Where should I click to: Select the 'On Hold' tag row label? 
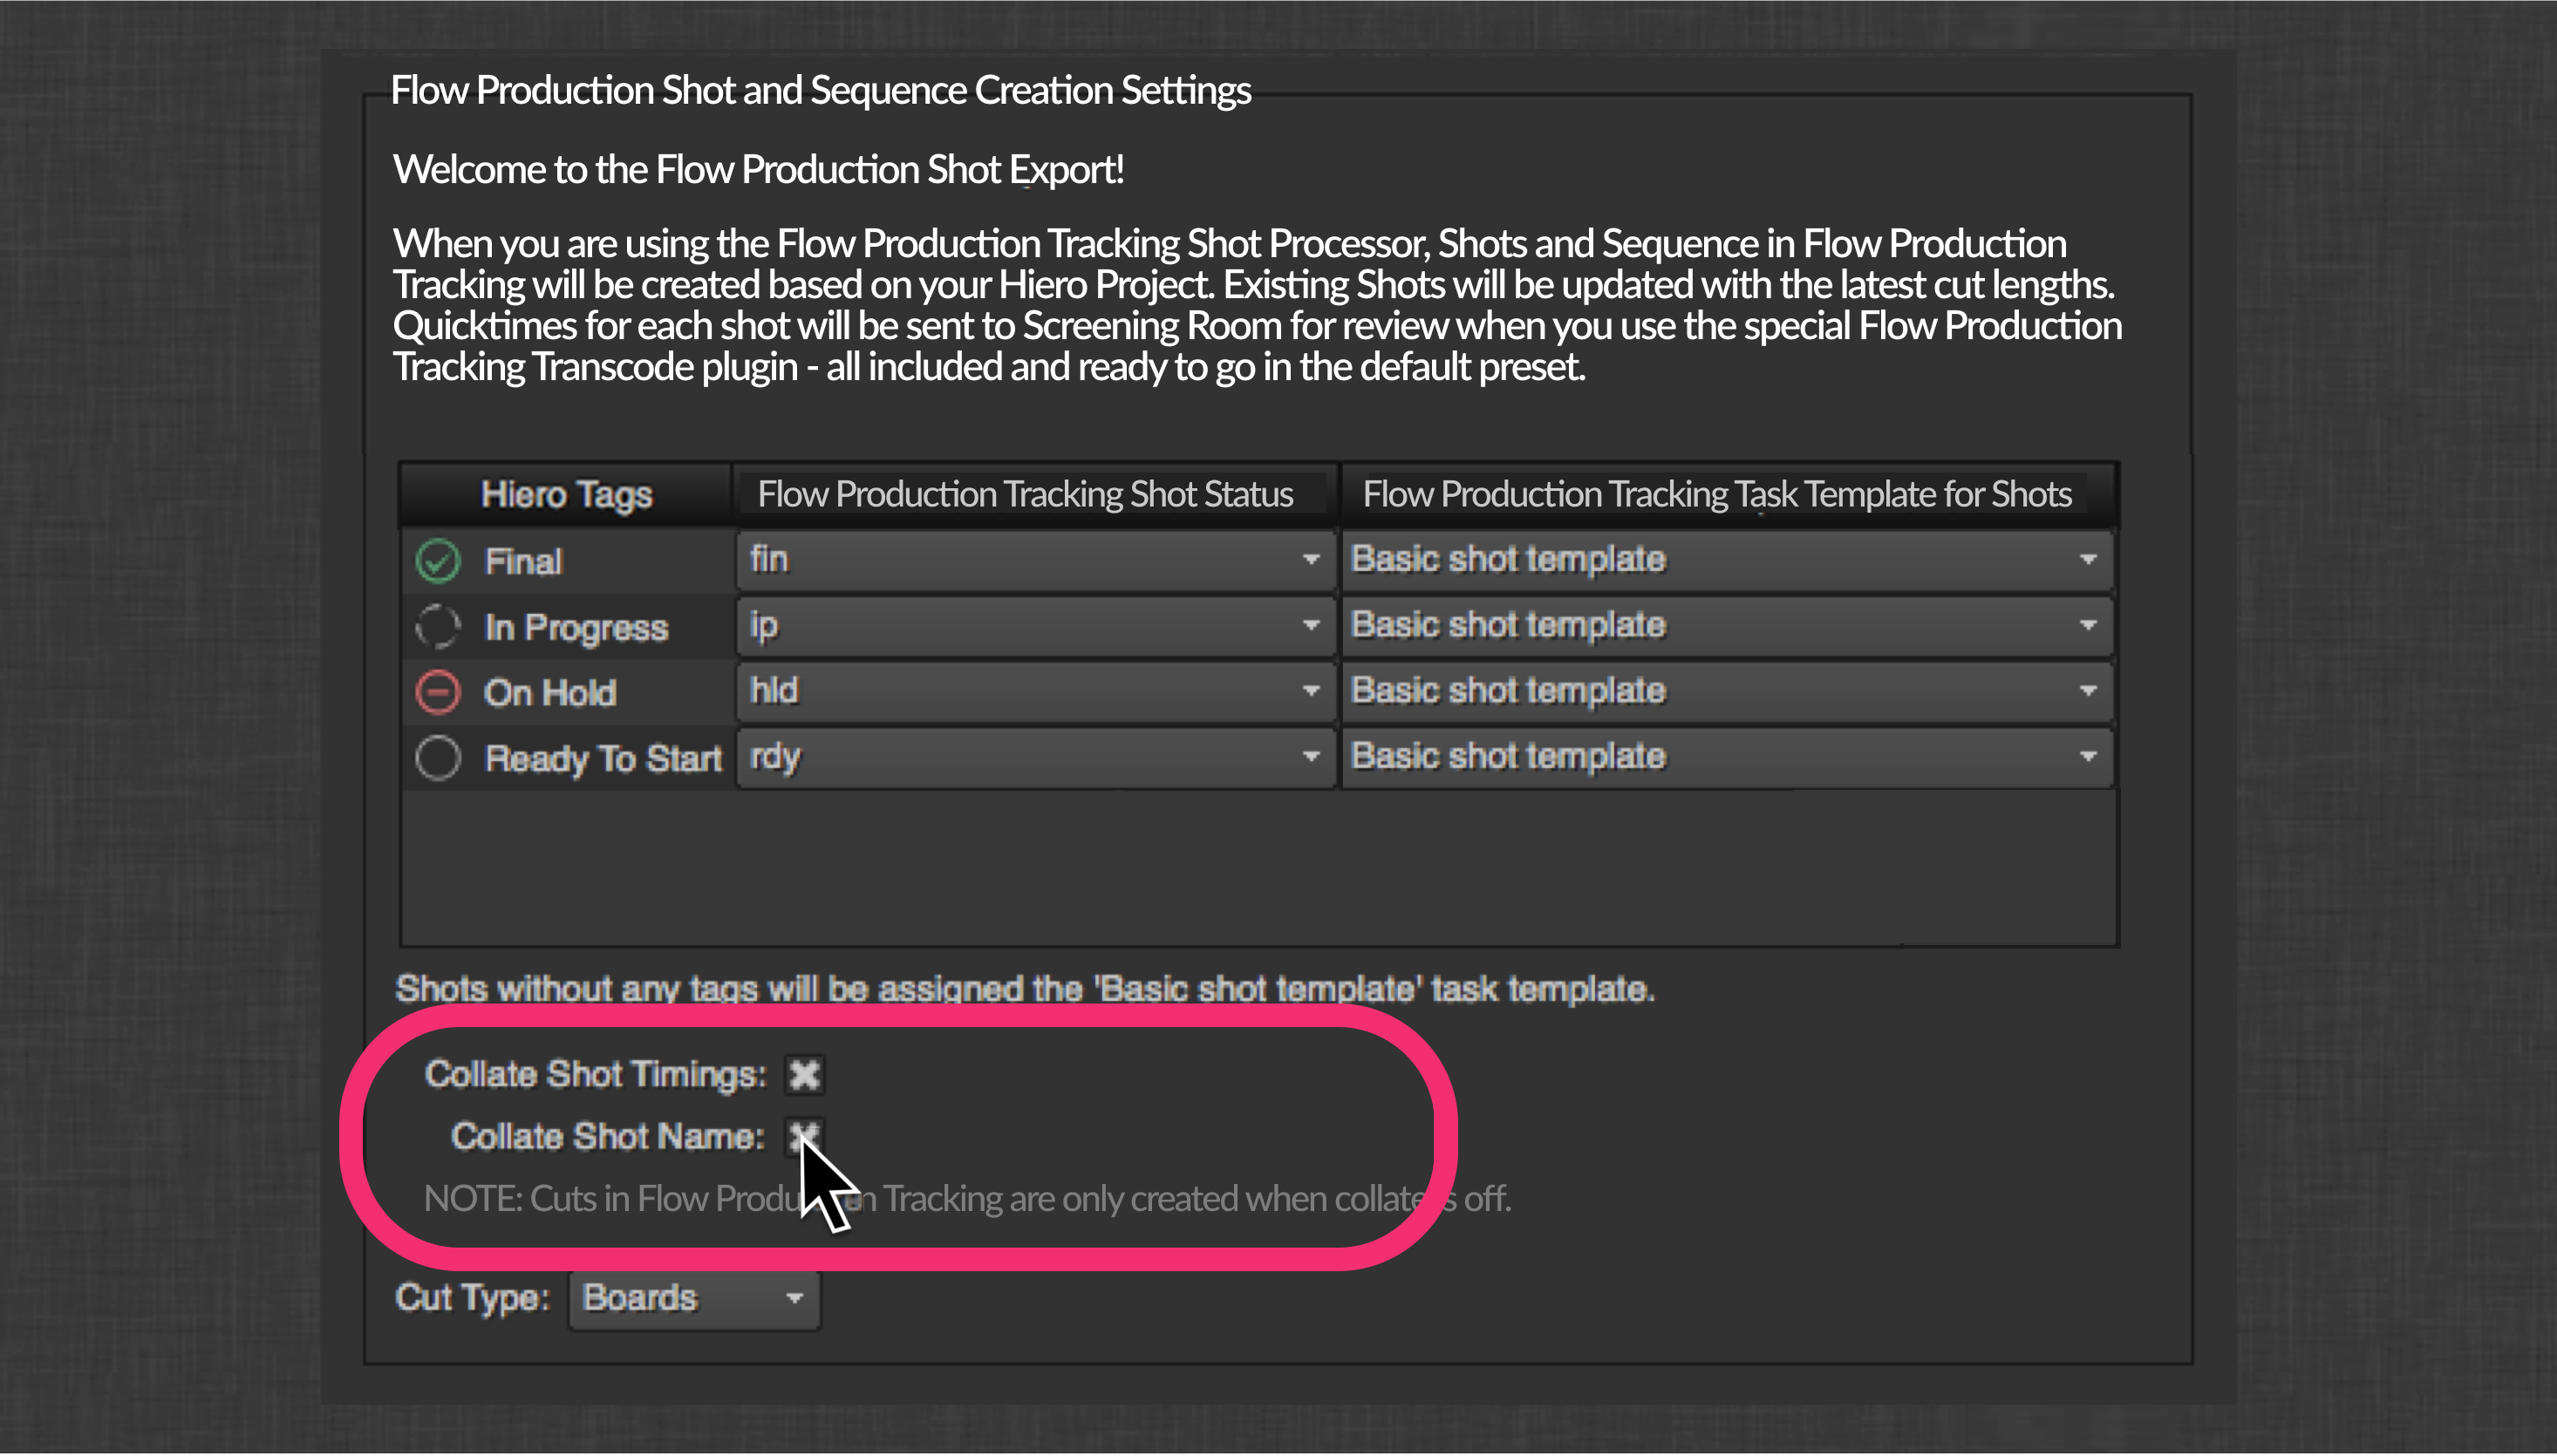click(550, 693)
